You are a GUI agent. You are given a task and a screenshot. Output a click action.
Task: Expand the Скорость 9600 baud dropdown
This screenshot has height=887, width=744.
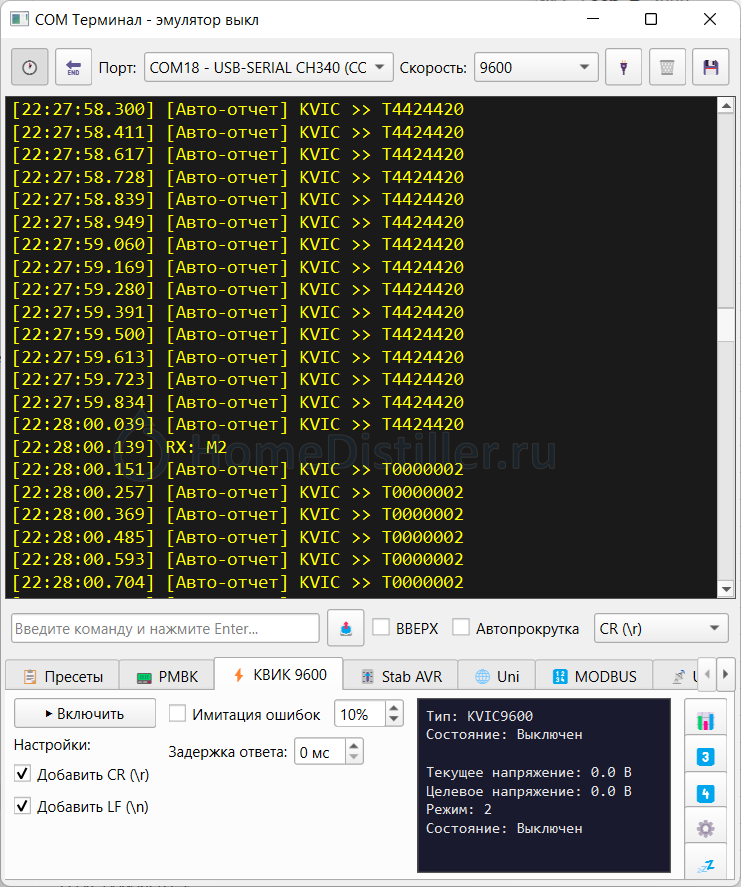(536, 68)
